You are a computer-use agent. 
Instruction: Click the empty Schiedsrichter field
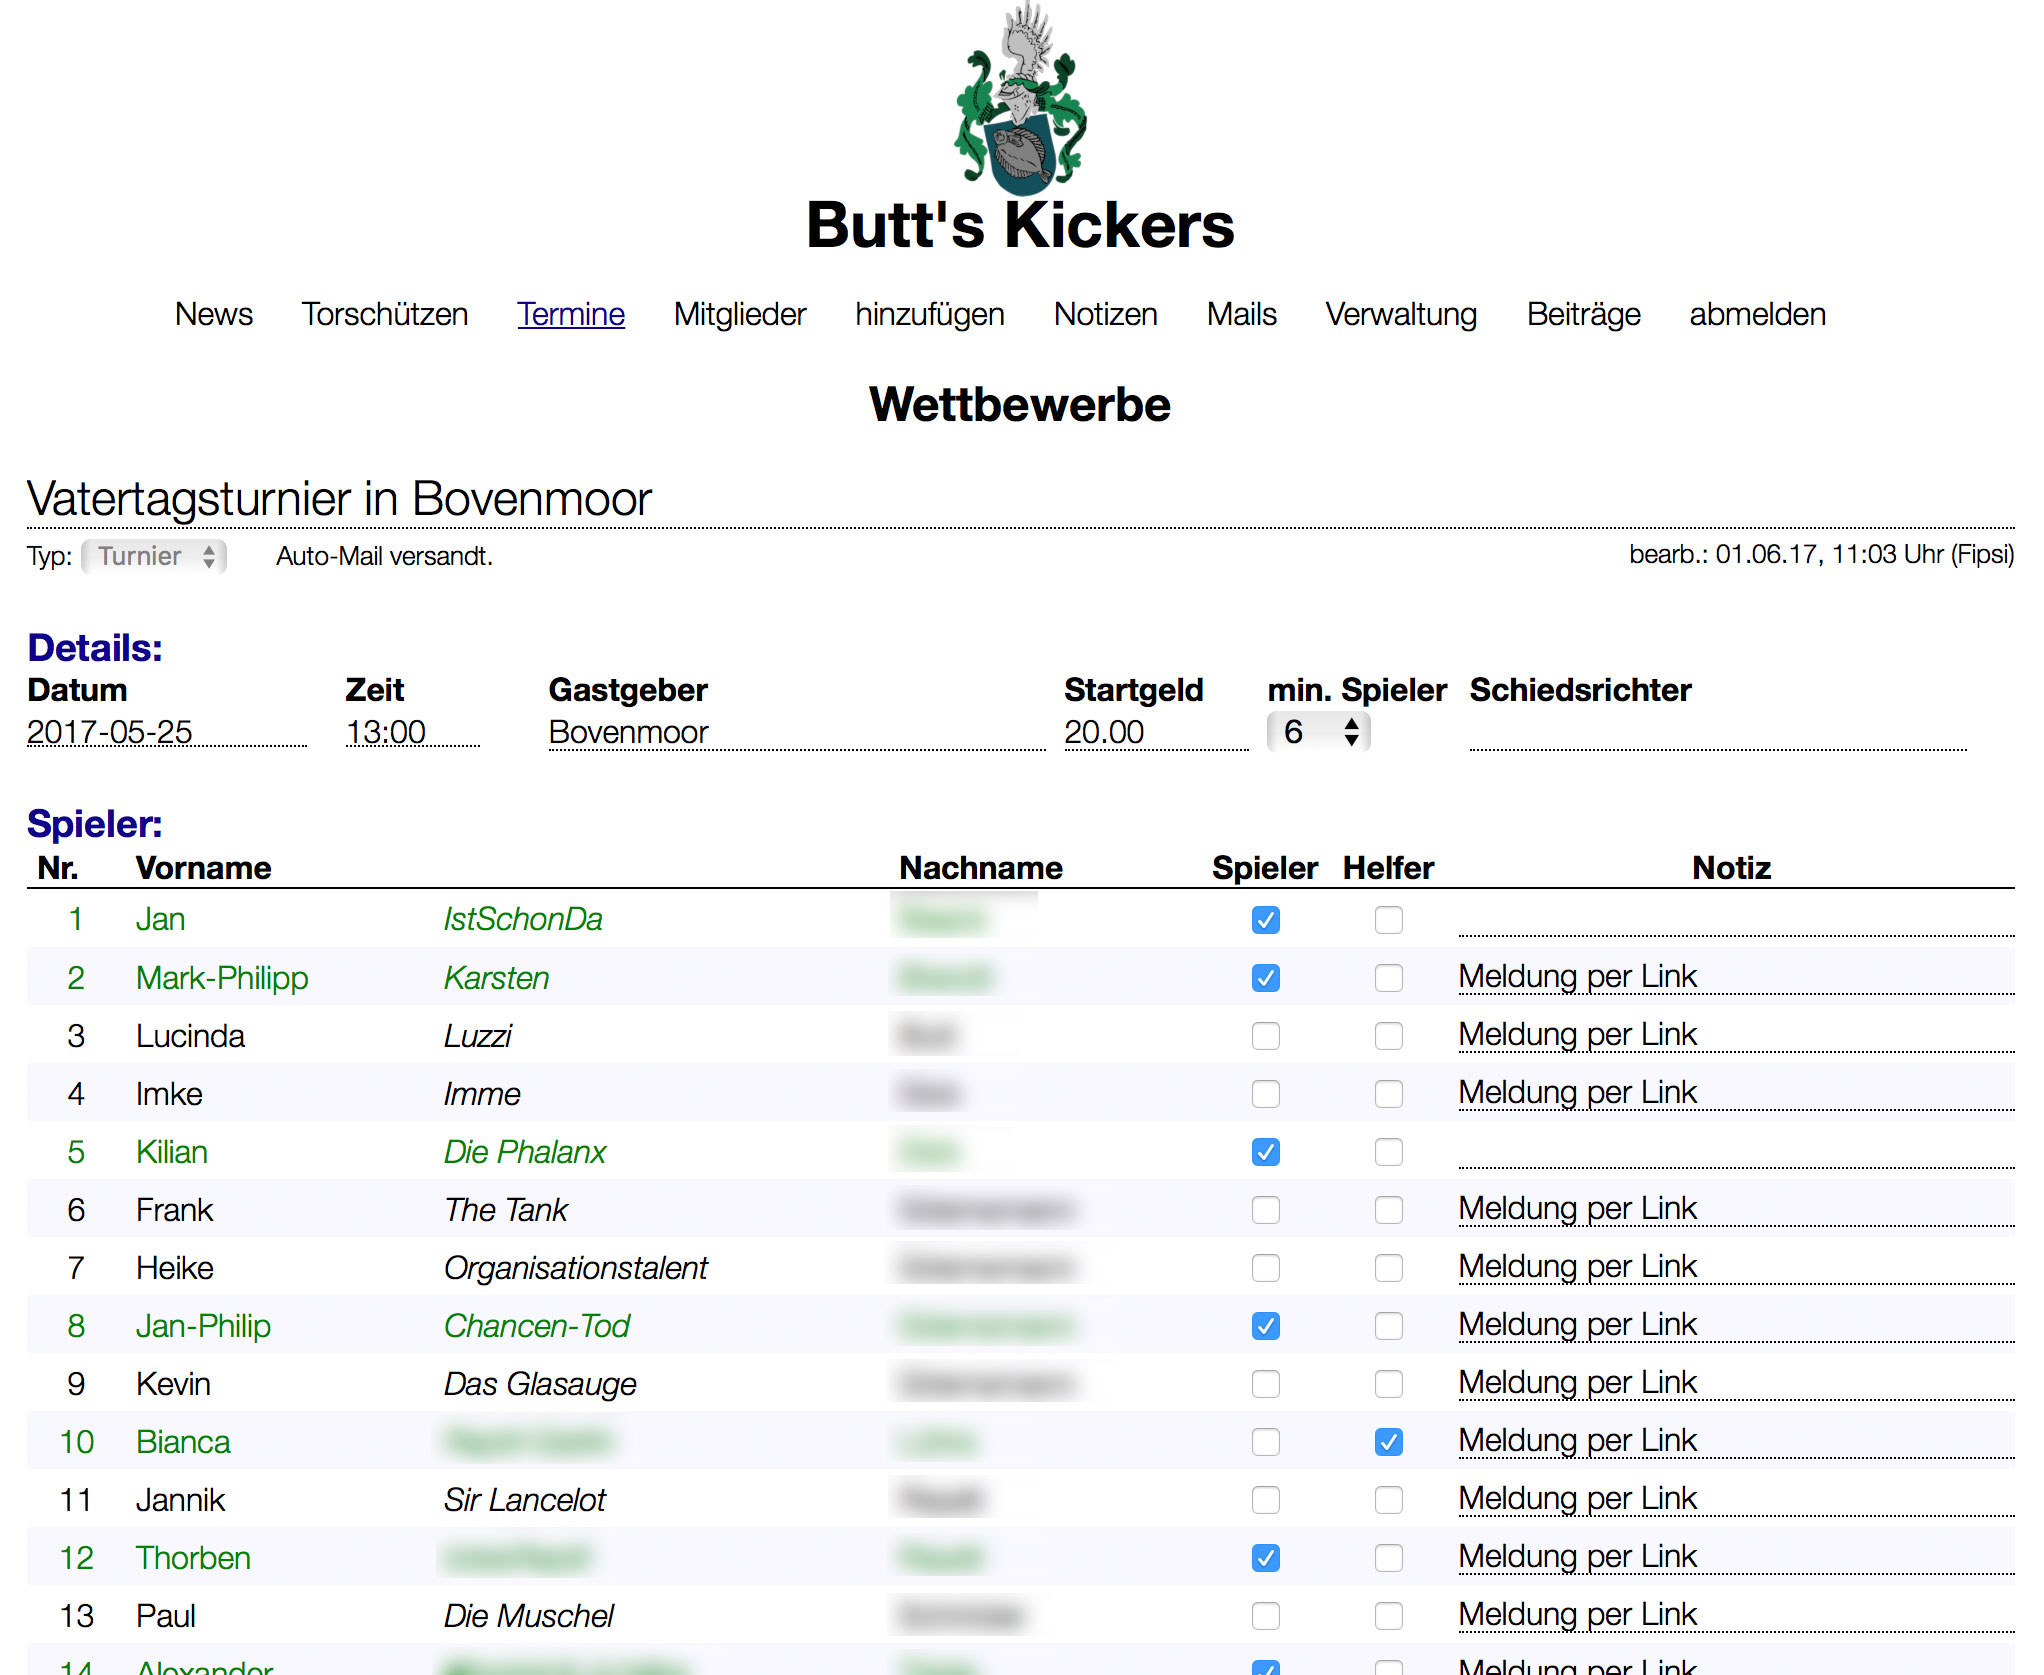(x=1716, y=734)
